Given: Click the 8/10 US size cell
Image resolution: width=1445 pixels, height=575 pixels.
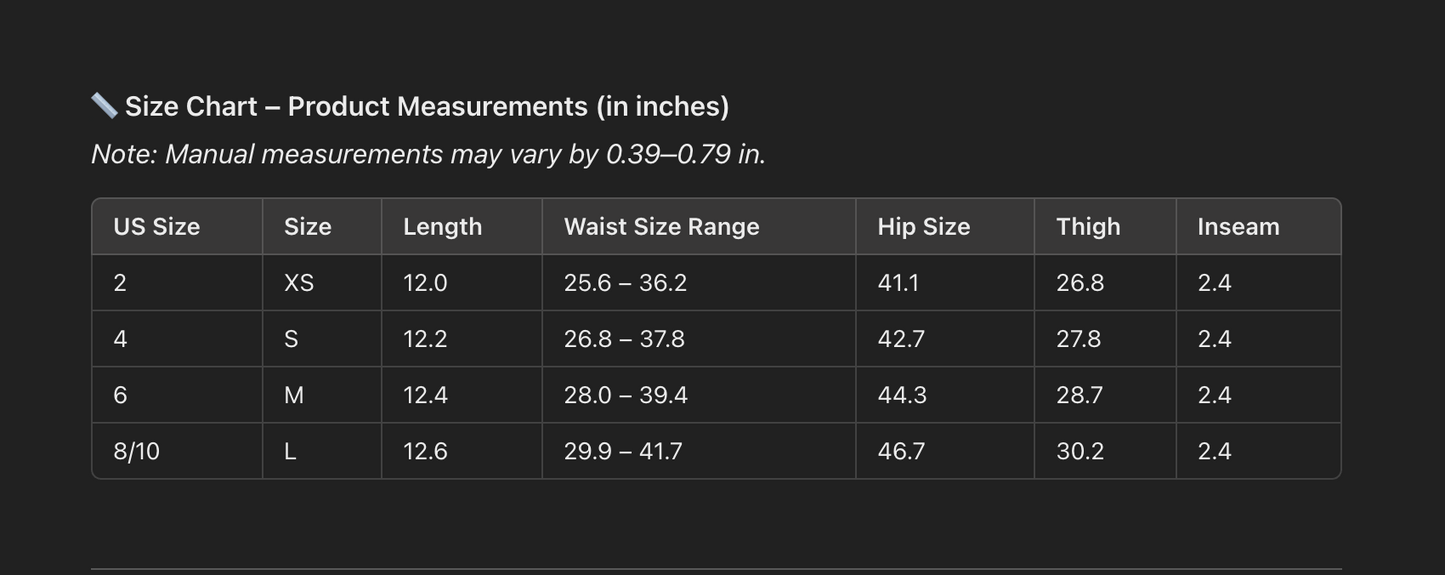Looking at the screenshot, I should coord(137,451).
